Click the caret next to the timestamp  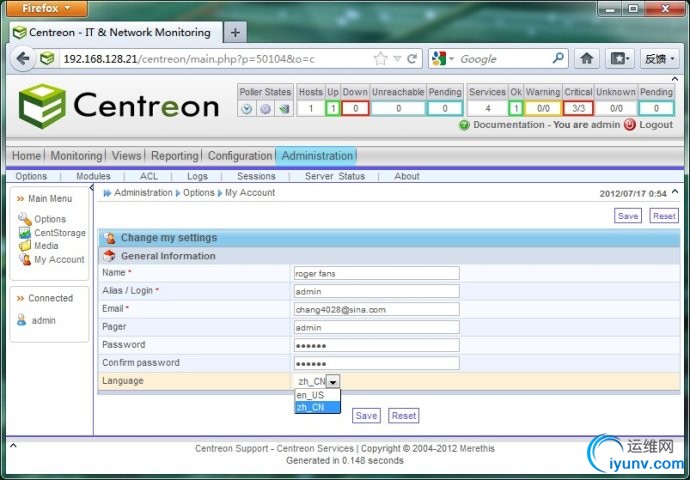click(x=675, y=192)
